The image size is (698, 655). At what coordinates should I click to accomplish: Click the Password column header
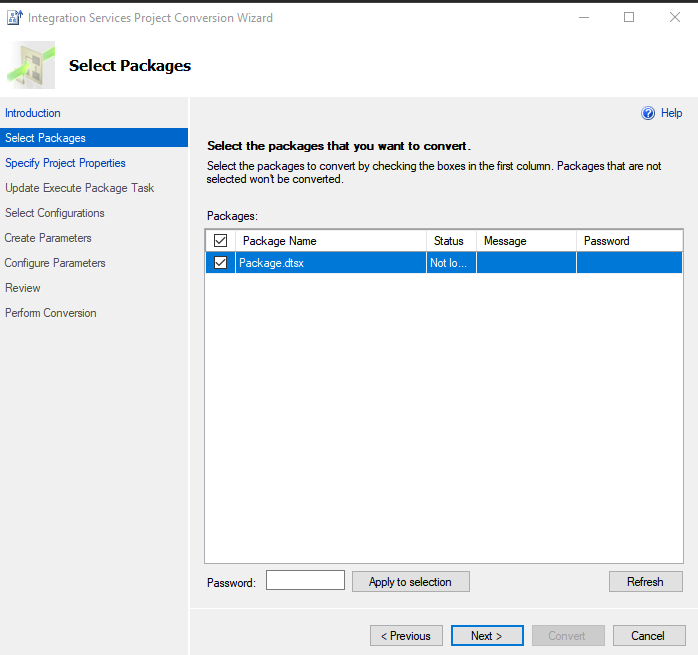click(x=629, y=241)
